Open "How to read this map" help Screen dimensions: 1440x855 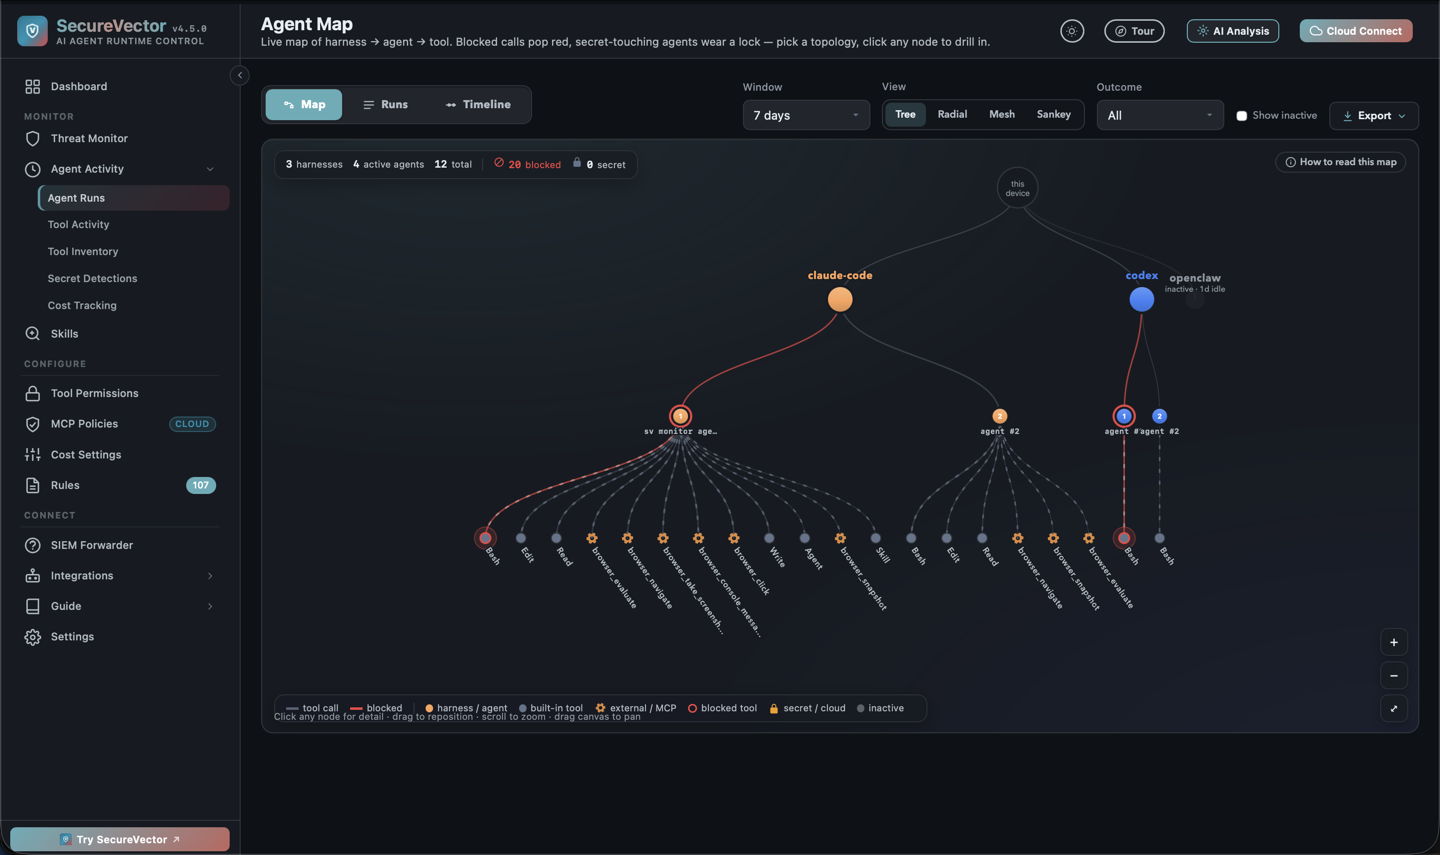click(x=1340, y=162)
